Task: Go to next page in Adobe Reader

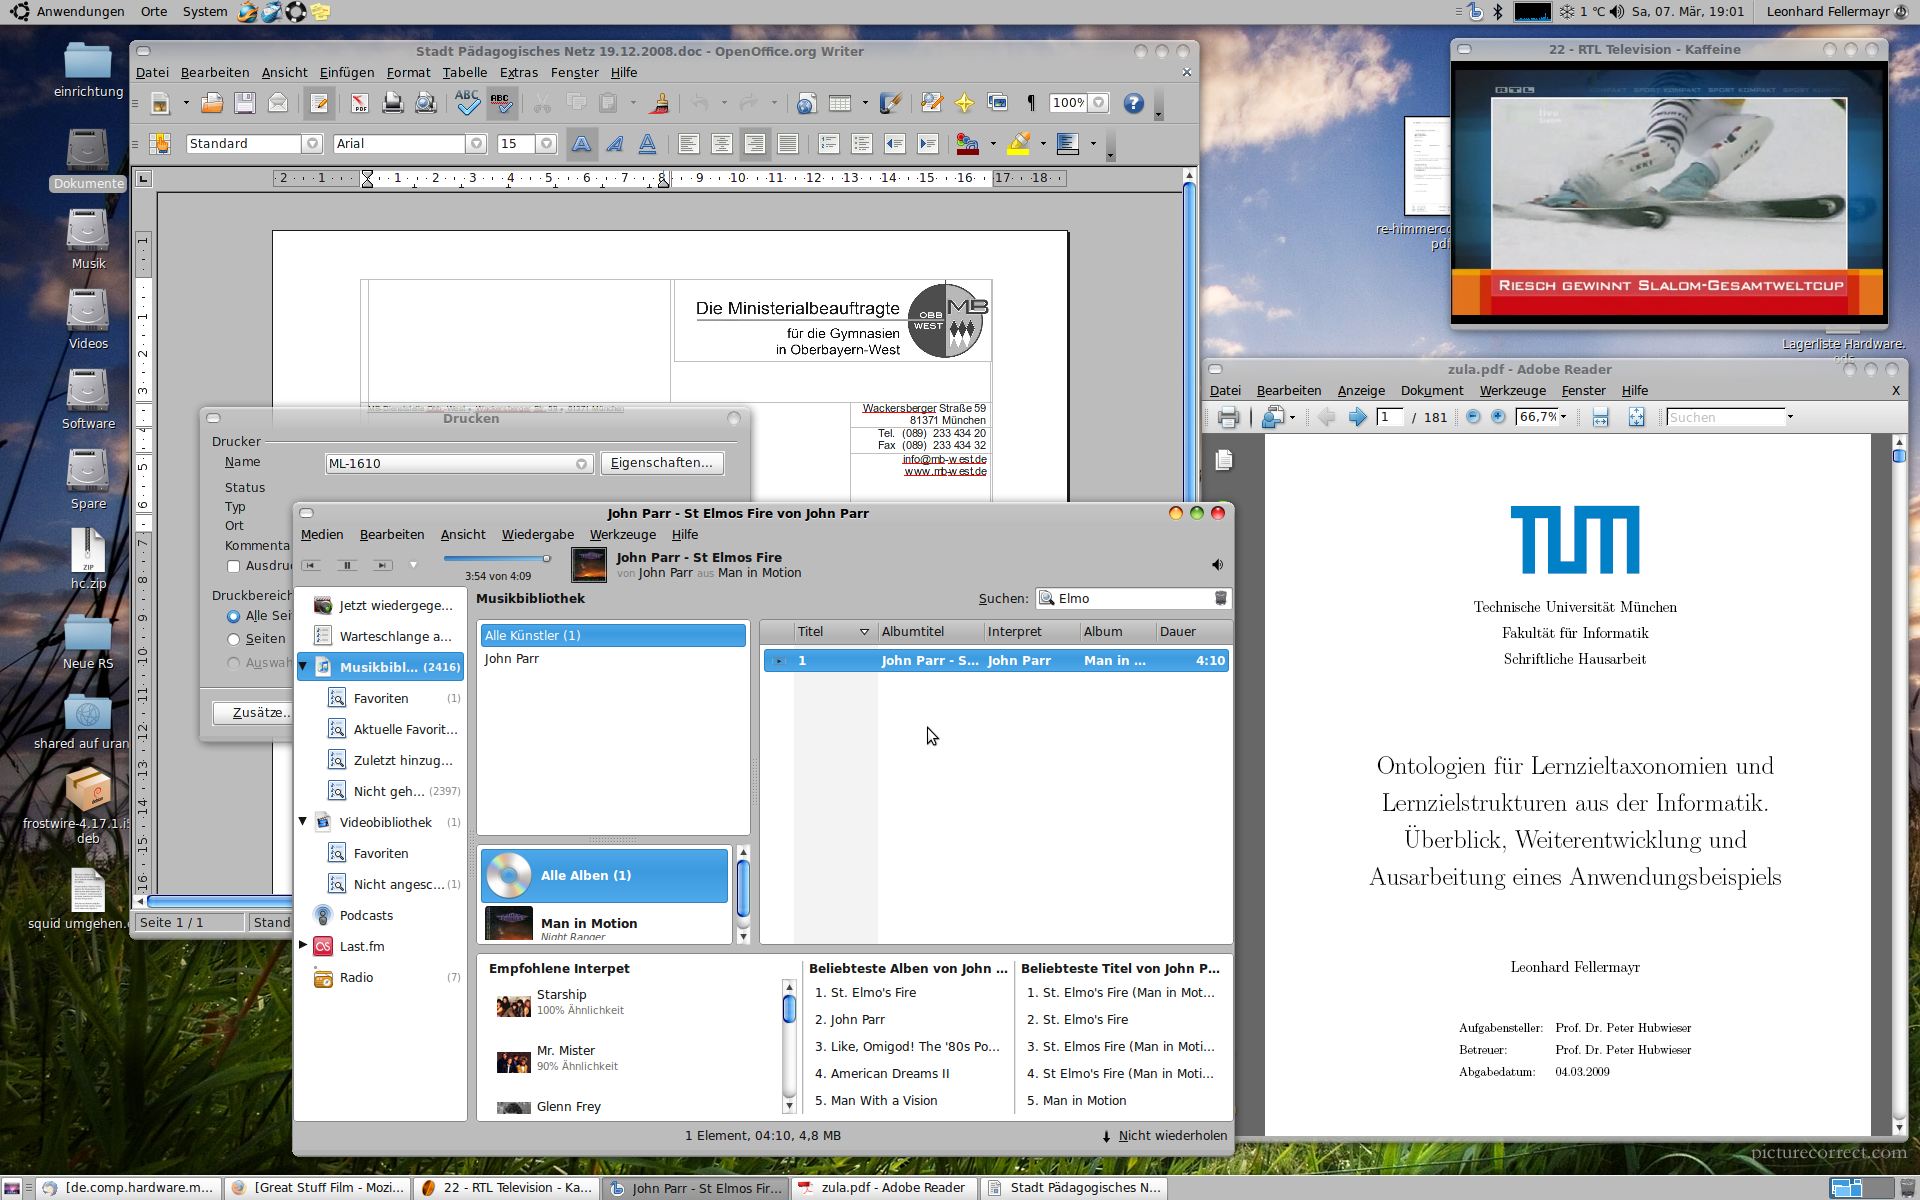Action: [1357, 417]
